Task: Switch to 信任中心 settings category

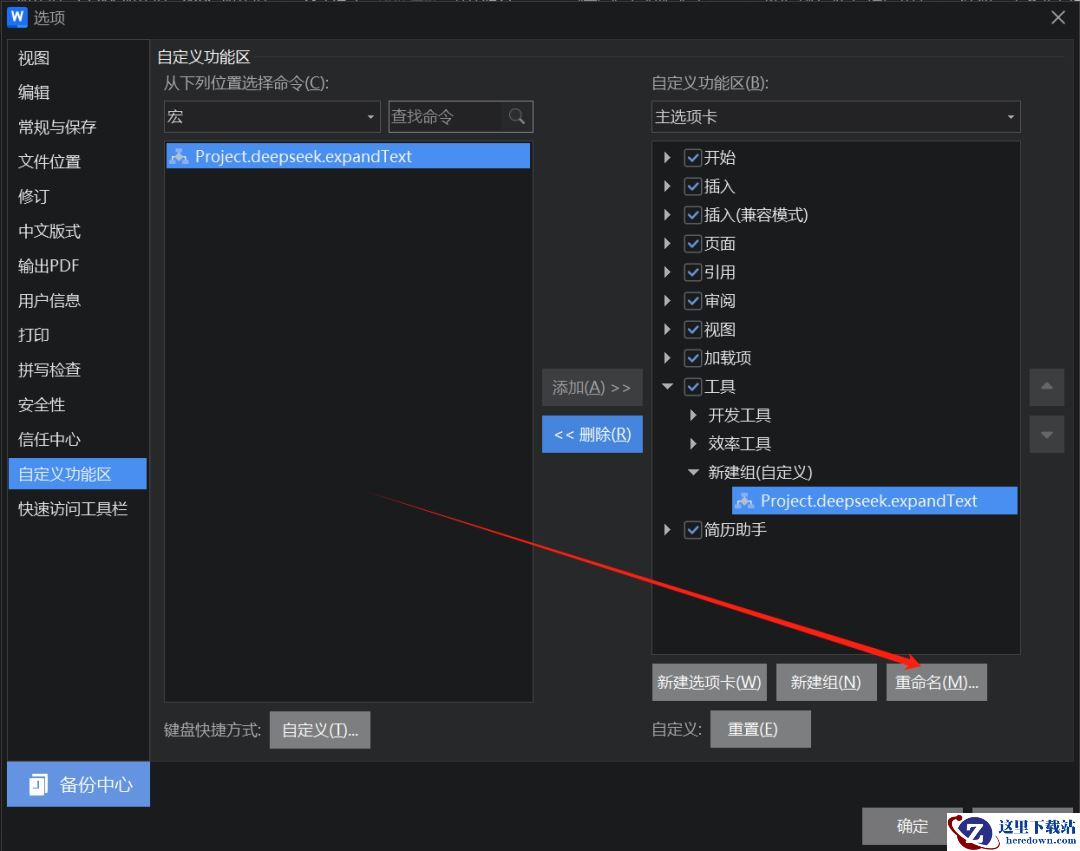Action: pyautogui.click(x=49, y=439)
